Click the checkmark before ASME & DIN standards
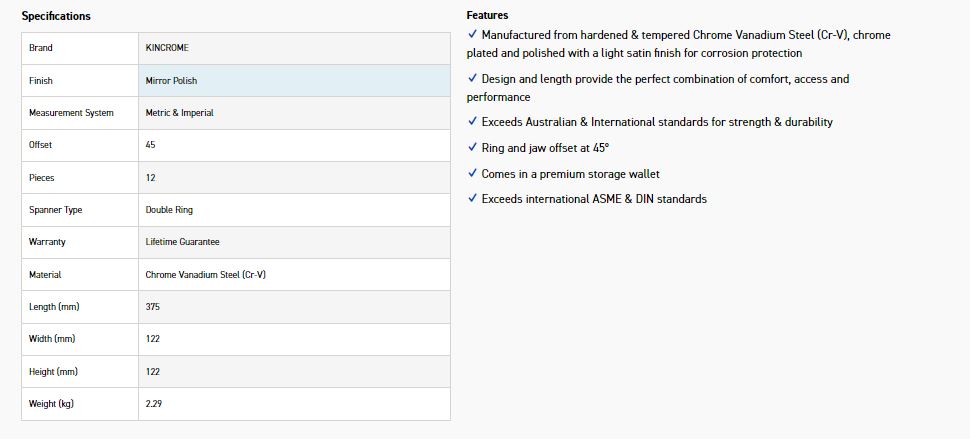 pos(472,199)
